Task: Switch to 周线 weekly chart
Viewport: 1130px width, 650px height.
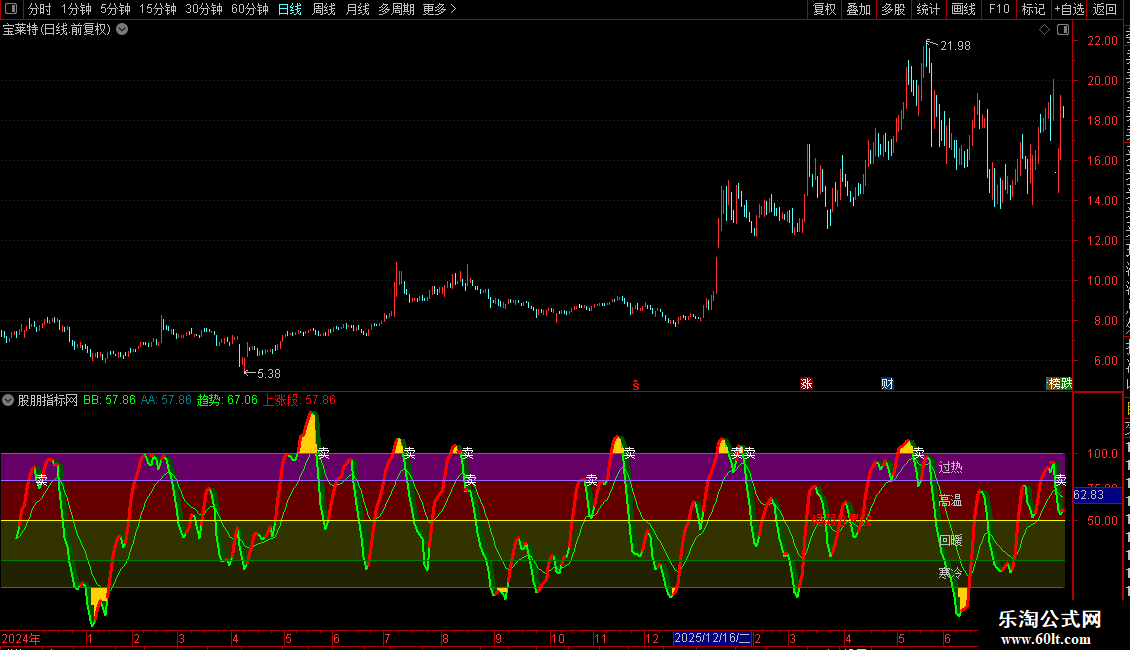Action: pyautogui.click(x=324, y=9)
